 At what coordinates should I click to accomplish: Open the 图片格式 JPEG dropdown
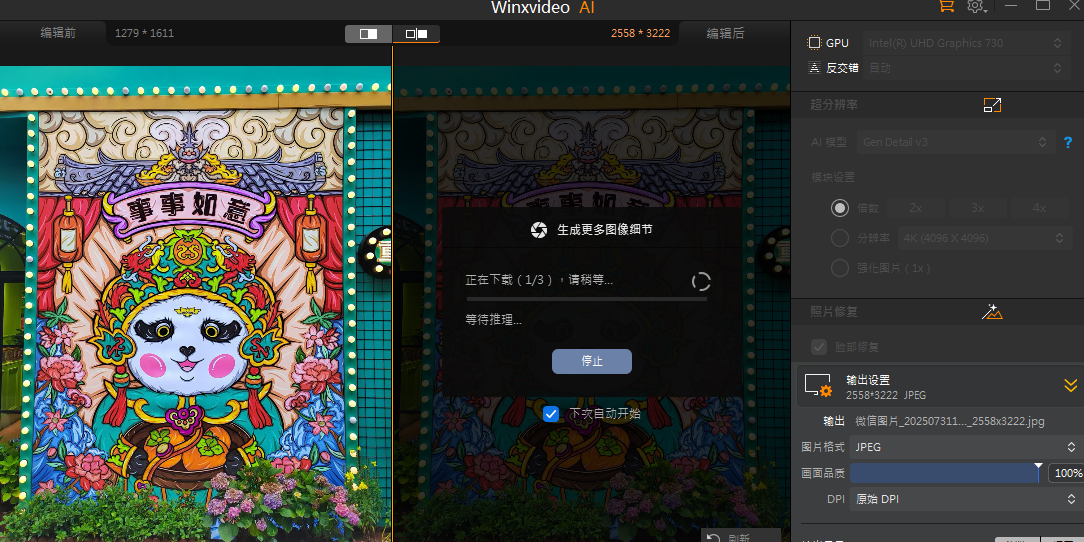[x=964, y=447]
